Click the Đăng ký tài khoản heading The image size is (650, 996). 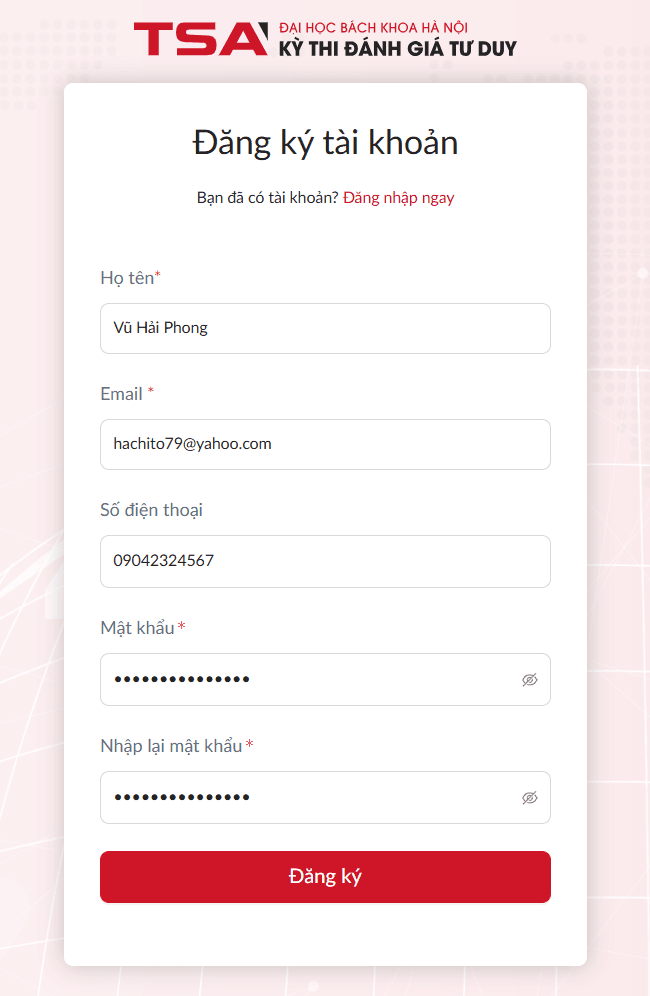(x=325, y=143)
